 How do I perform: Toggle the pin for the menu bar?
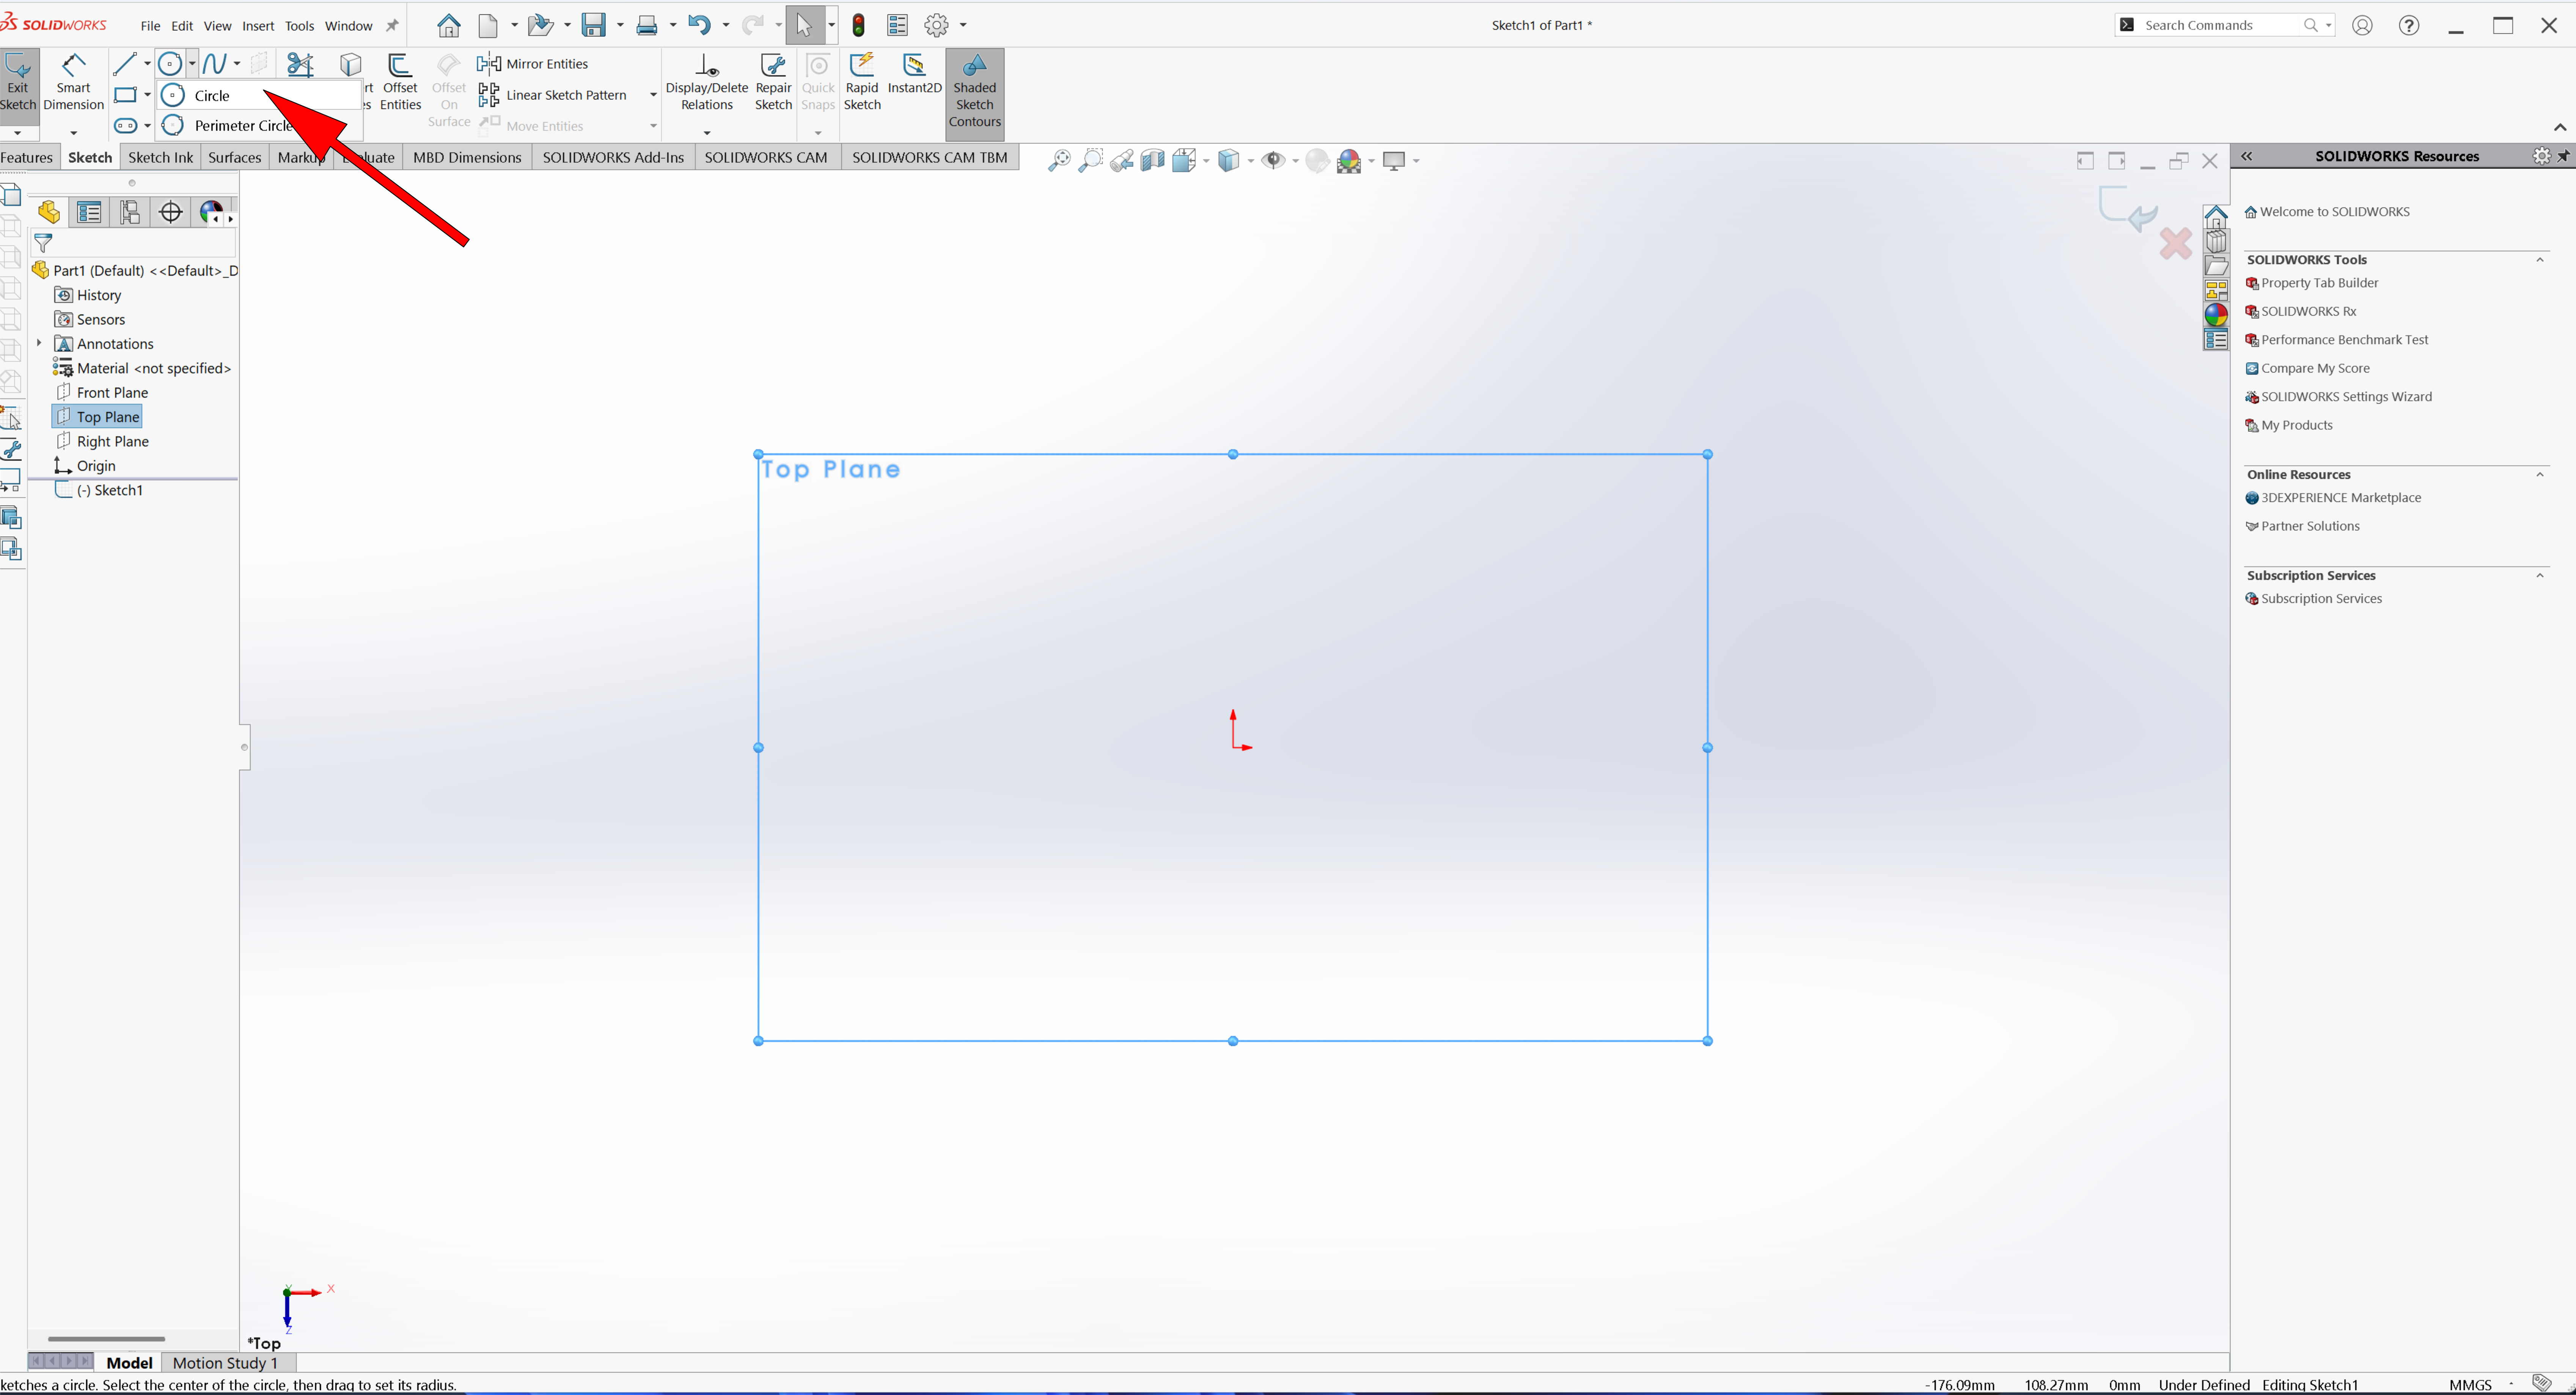click(392, 25)
